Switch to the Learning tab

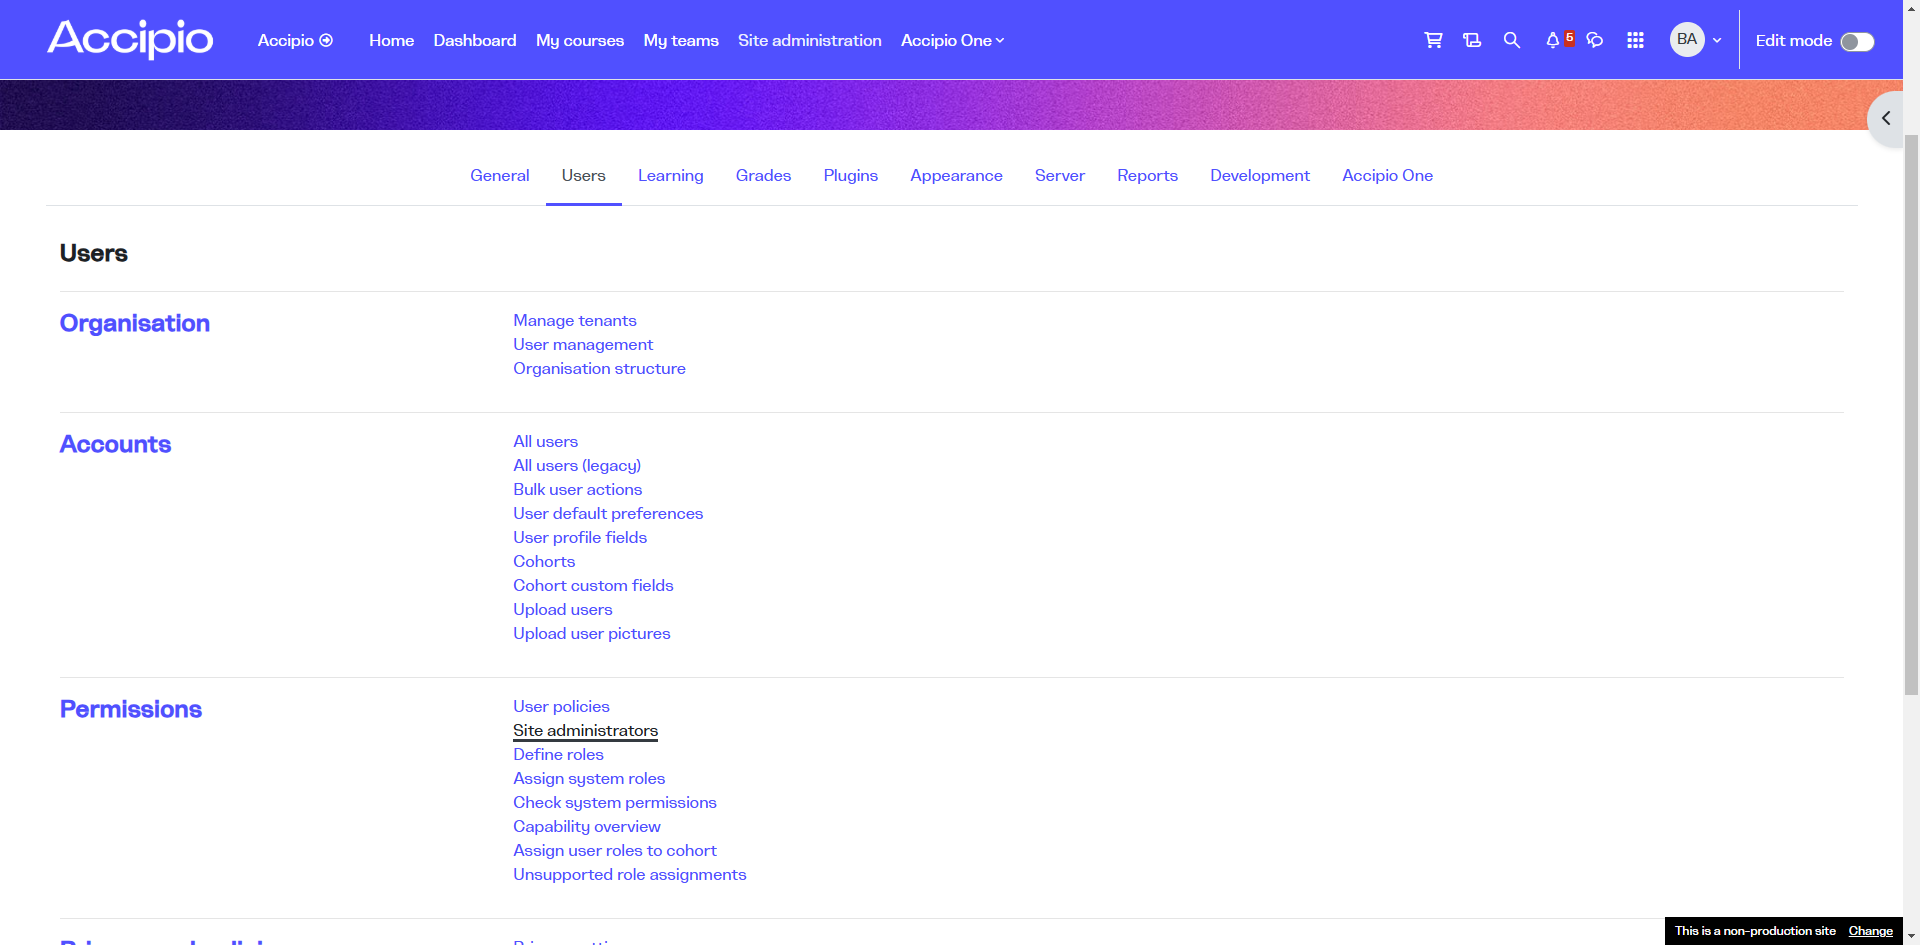[x=671, y=175]
